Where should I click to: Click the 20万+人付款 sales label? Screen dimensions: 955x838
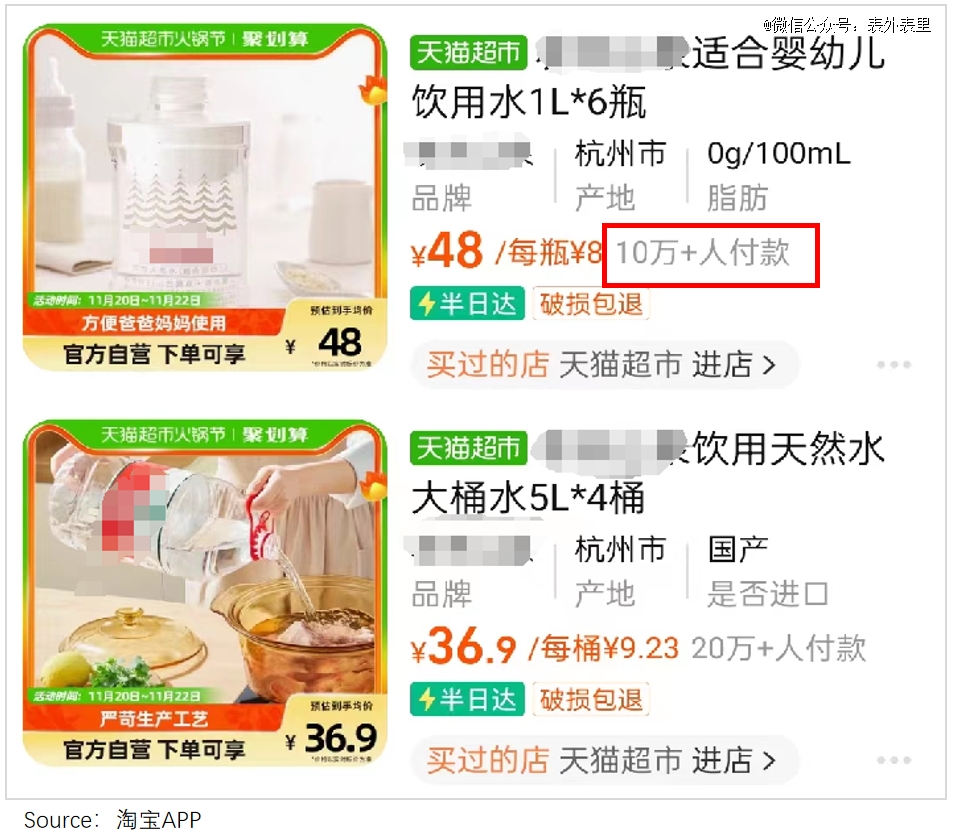coord(779,647)
